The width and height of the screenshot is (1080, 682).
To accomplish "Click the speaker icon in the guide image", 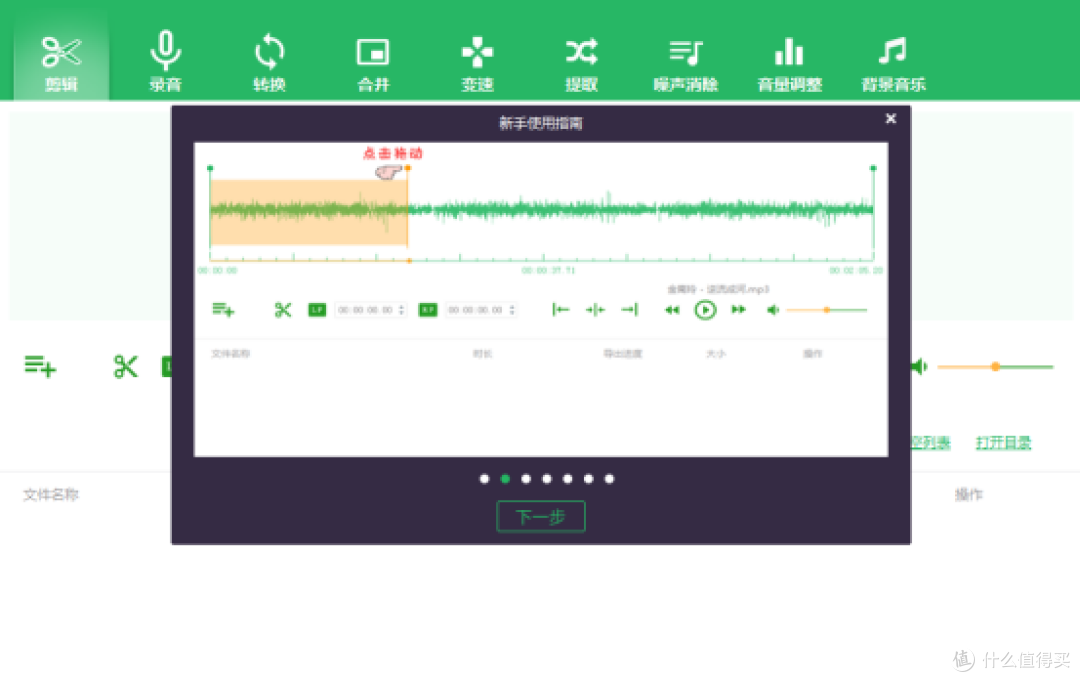I will pyautogui.click(x=773, y=310).
